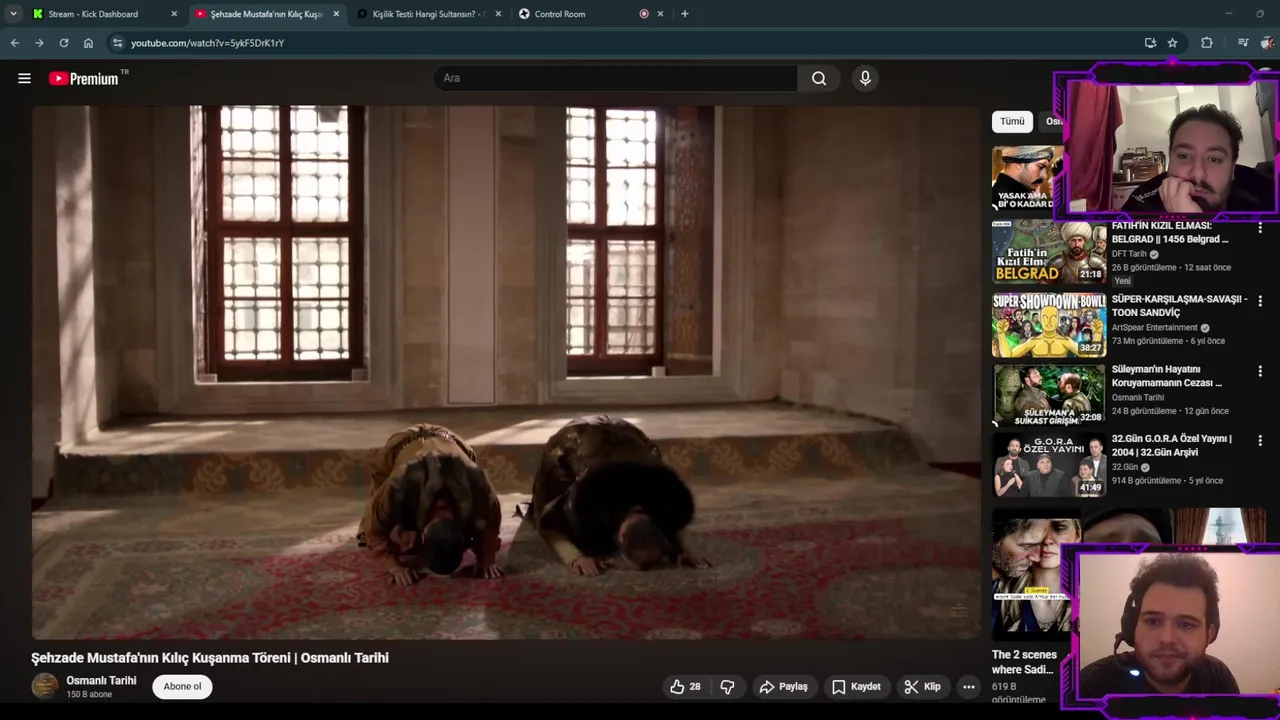The width and height of the screenshot is (1280, 720).
Task: Open media controls icon in toolbar
Action: [x=1243, y=43]
